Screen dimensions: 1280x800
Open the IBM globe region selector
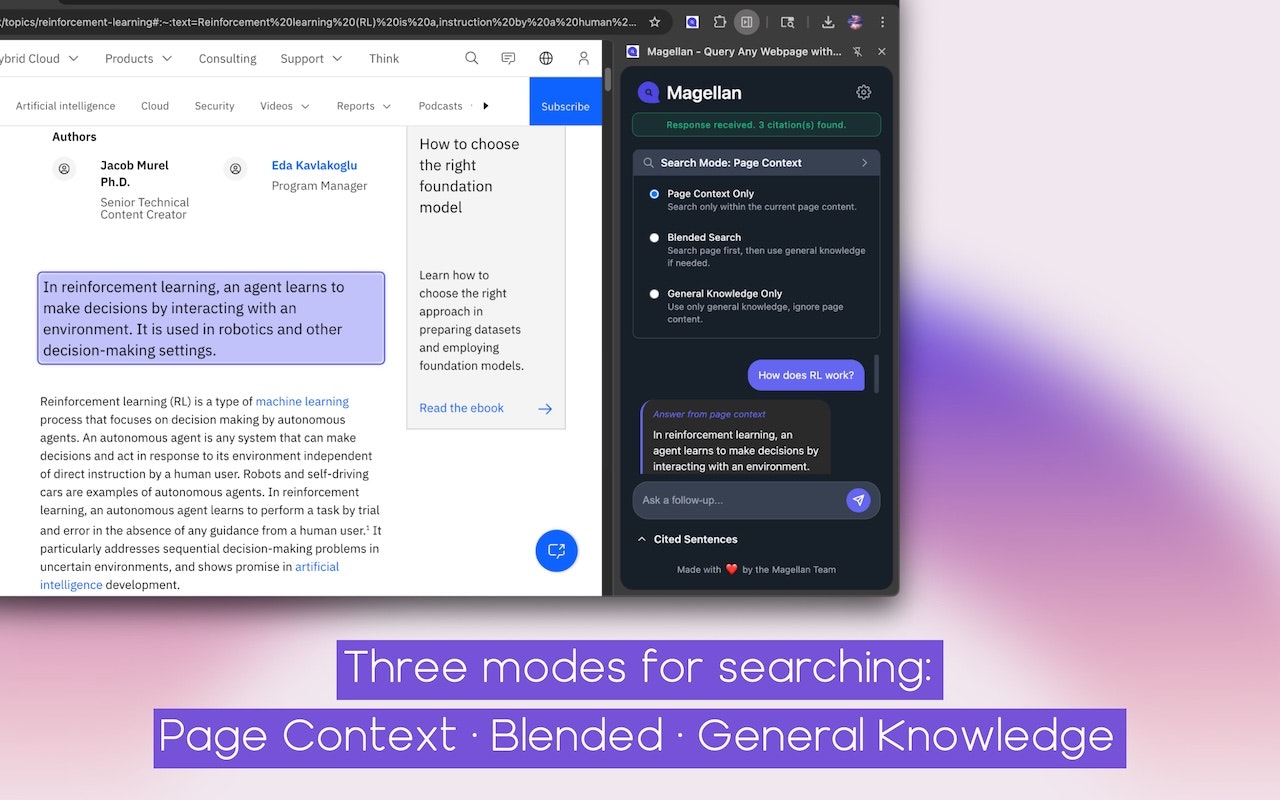point(546,58)
